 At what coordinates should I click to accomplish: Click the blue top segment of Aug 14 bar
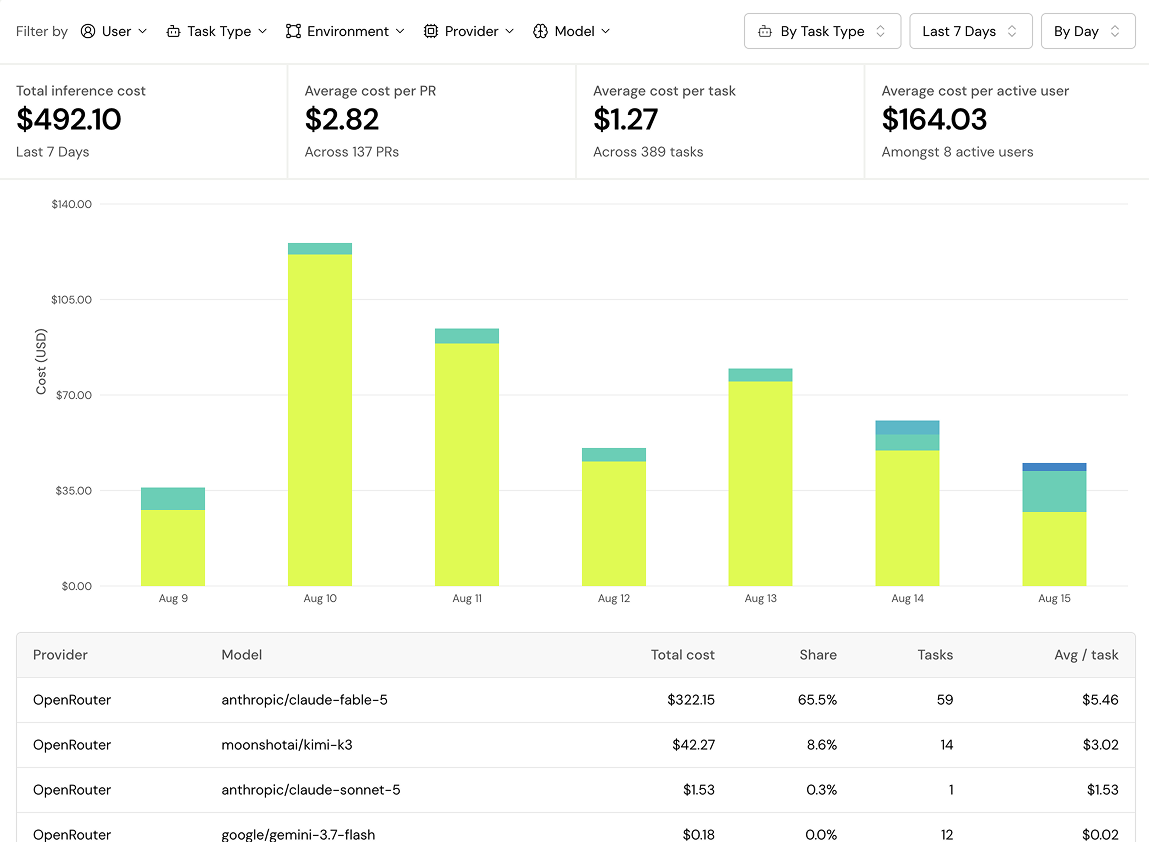click(907, 427)
